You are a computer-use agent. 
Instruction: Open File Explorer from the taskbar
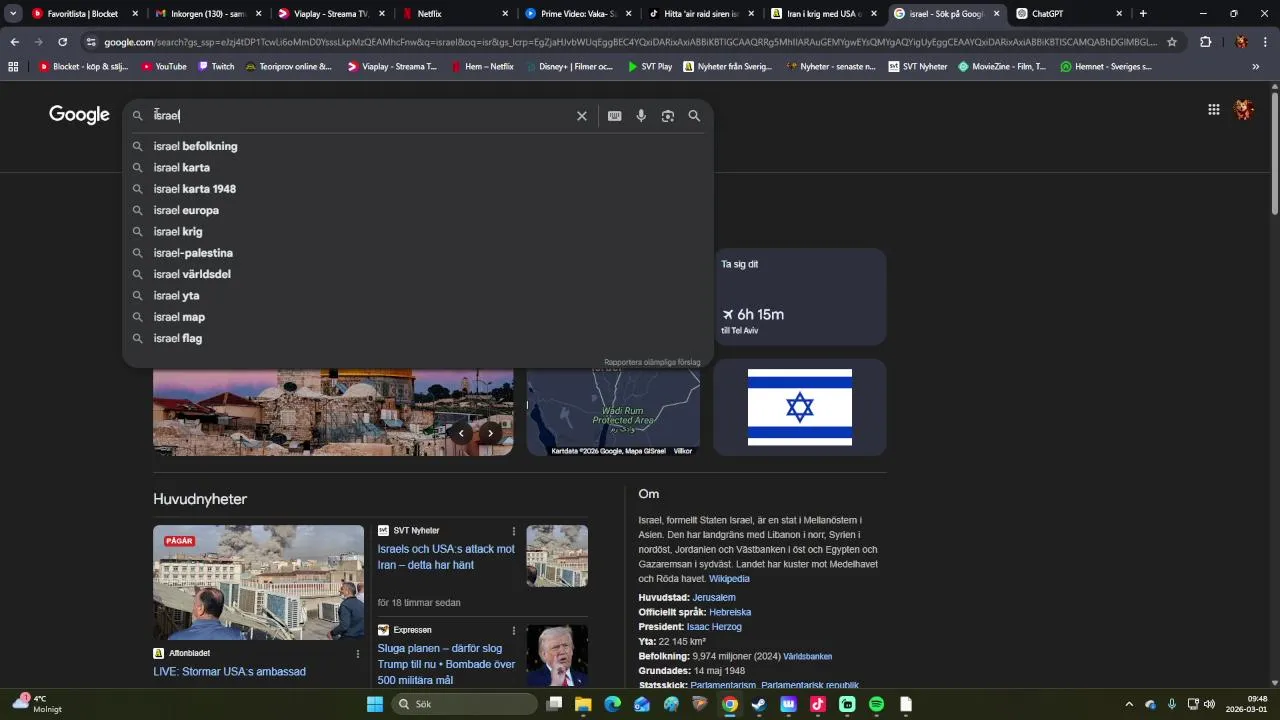(583, 704)
